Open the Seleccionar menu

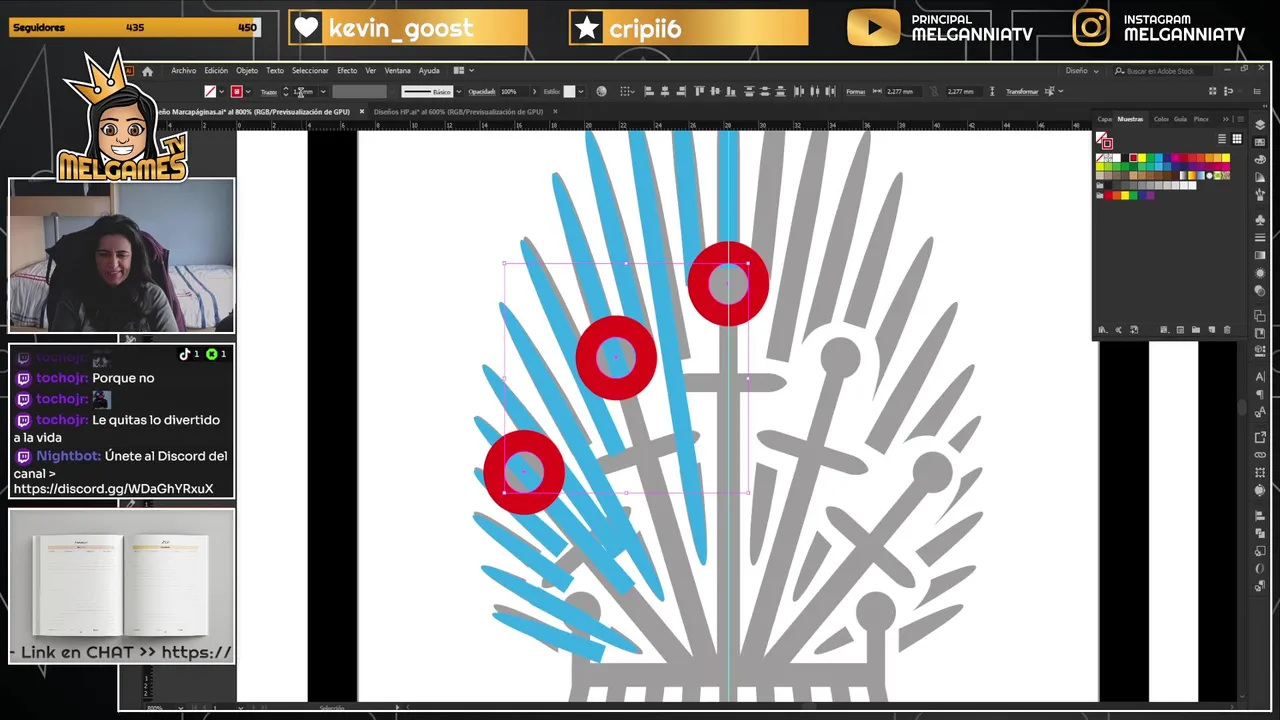point(310,71)
